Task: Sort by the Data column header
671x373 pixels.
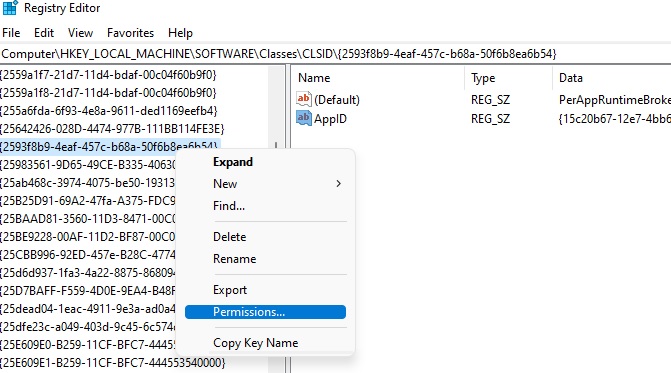Action: [571, 78]
